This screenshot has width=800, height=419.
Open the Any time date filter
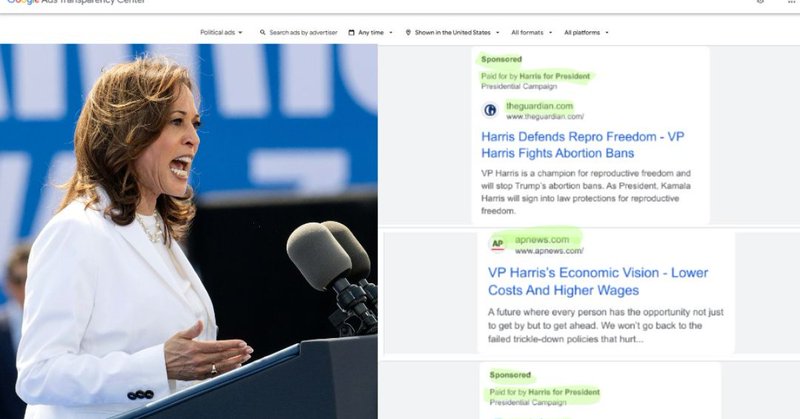tap(371, 32)
